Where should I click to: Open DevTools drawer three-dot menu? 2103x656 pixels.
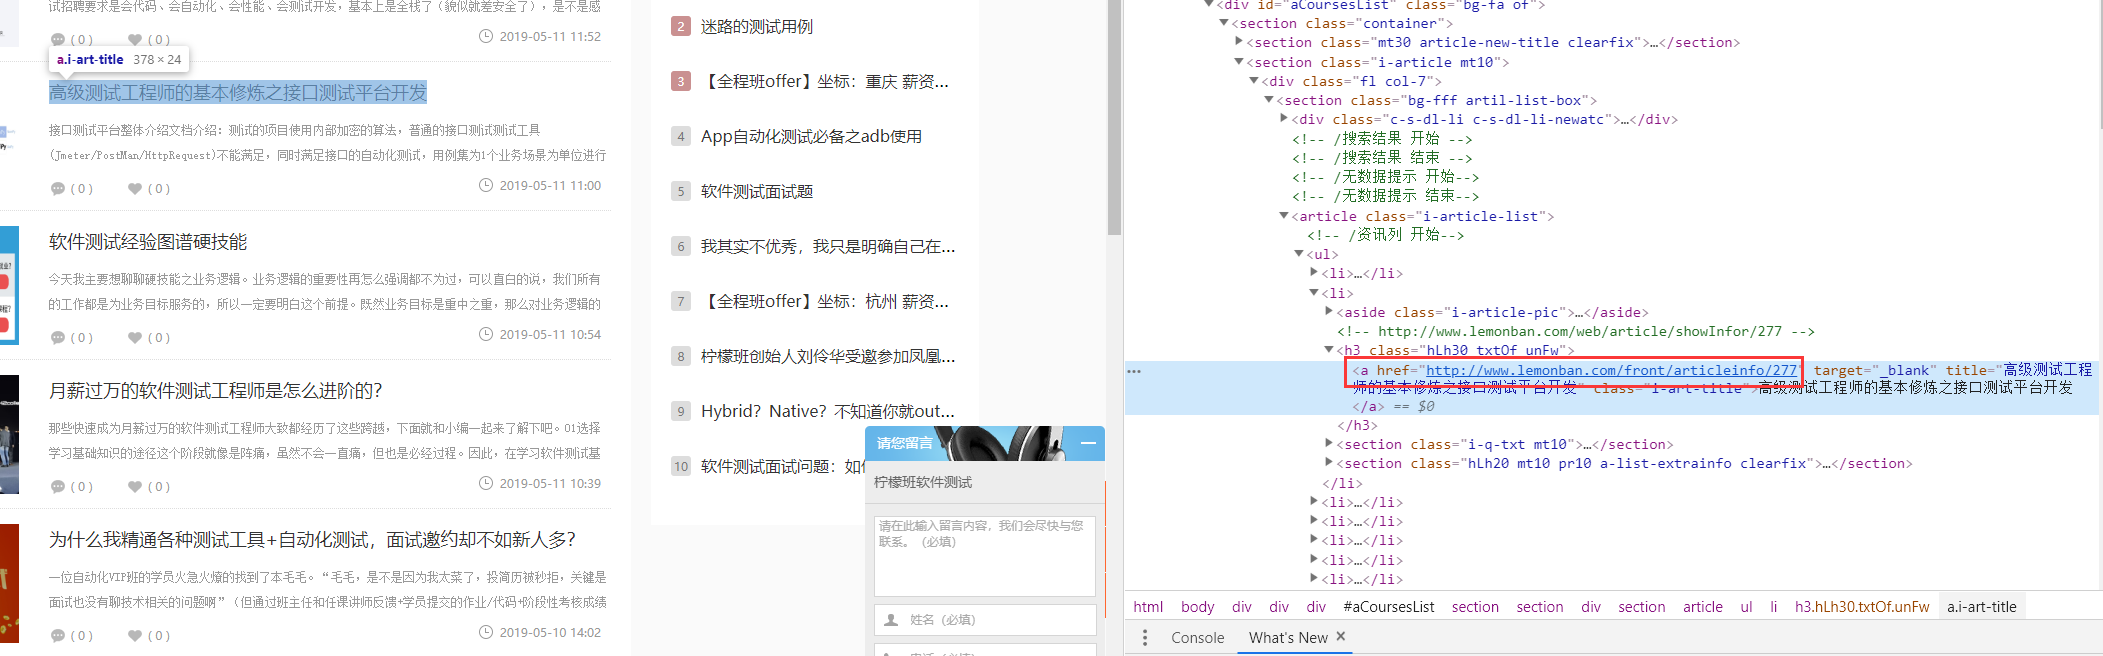(x=1145, y=637)
